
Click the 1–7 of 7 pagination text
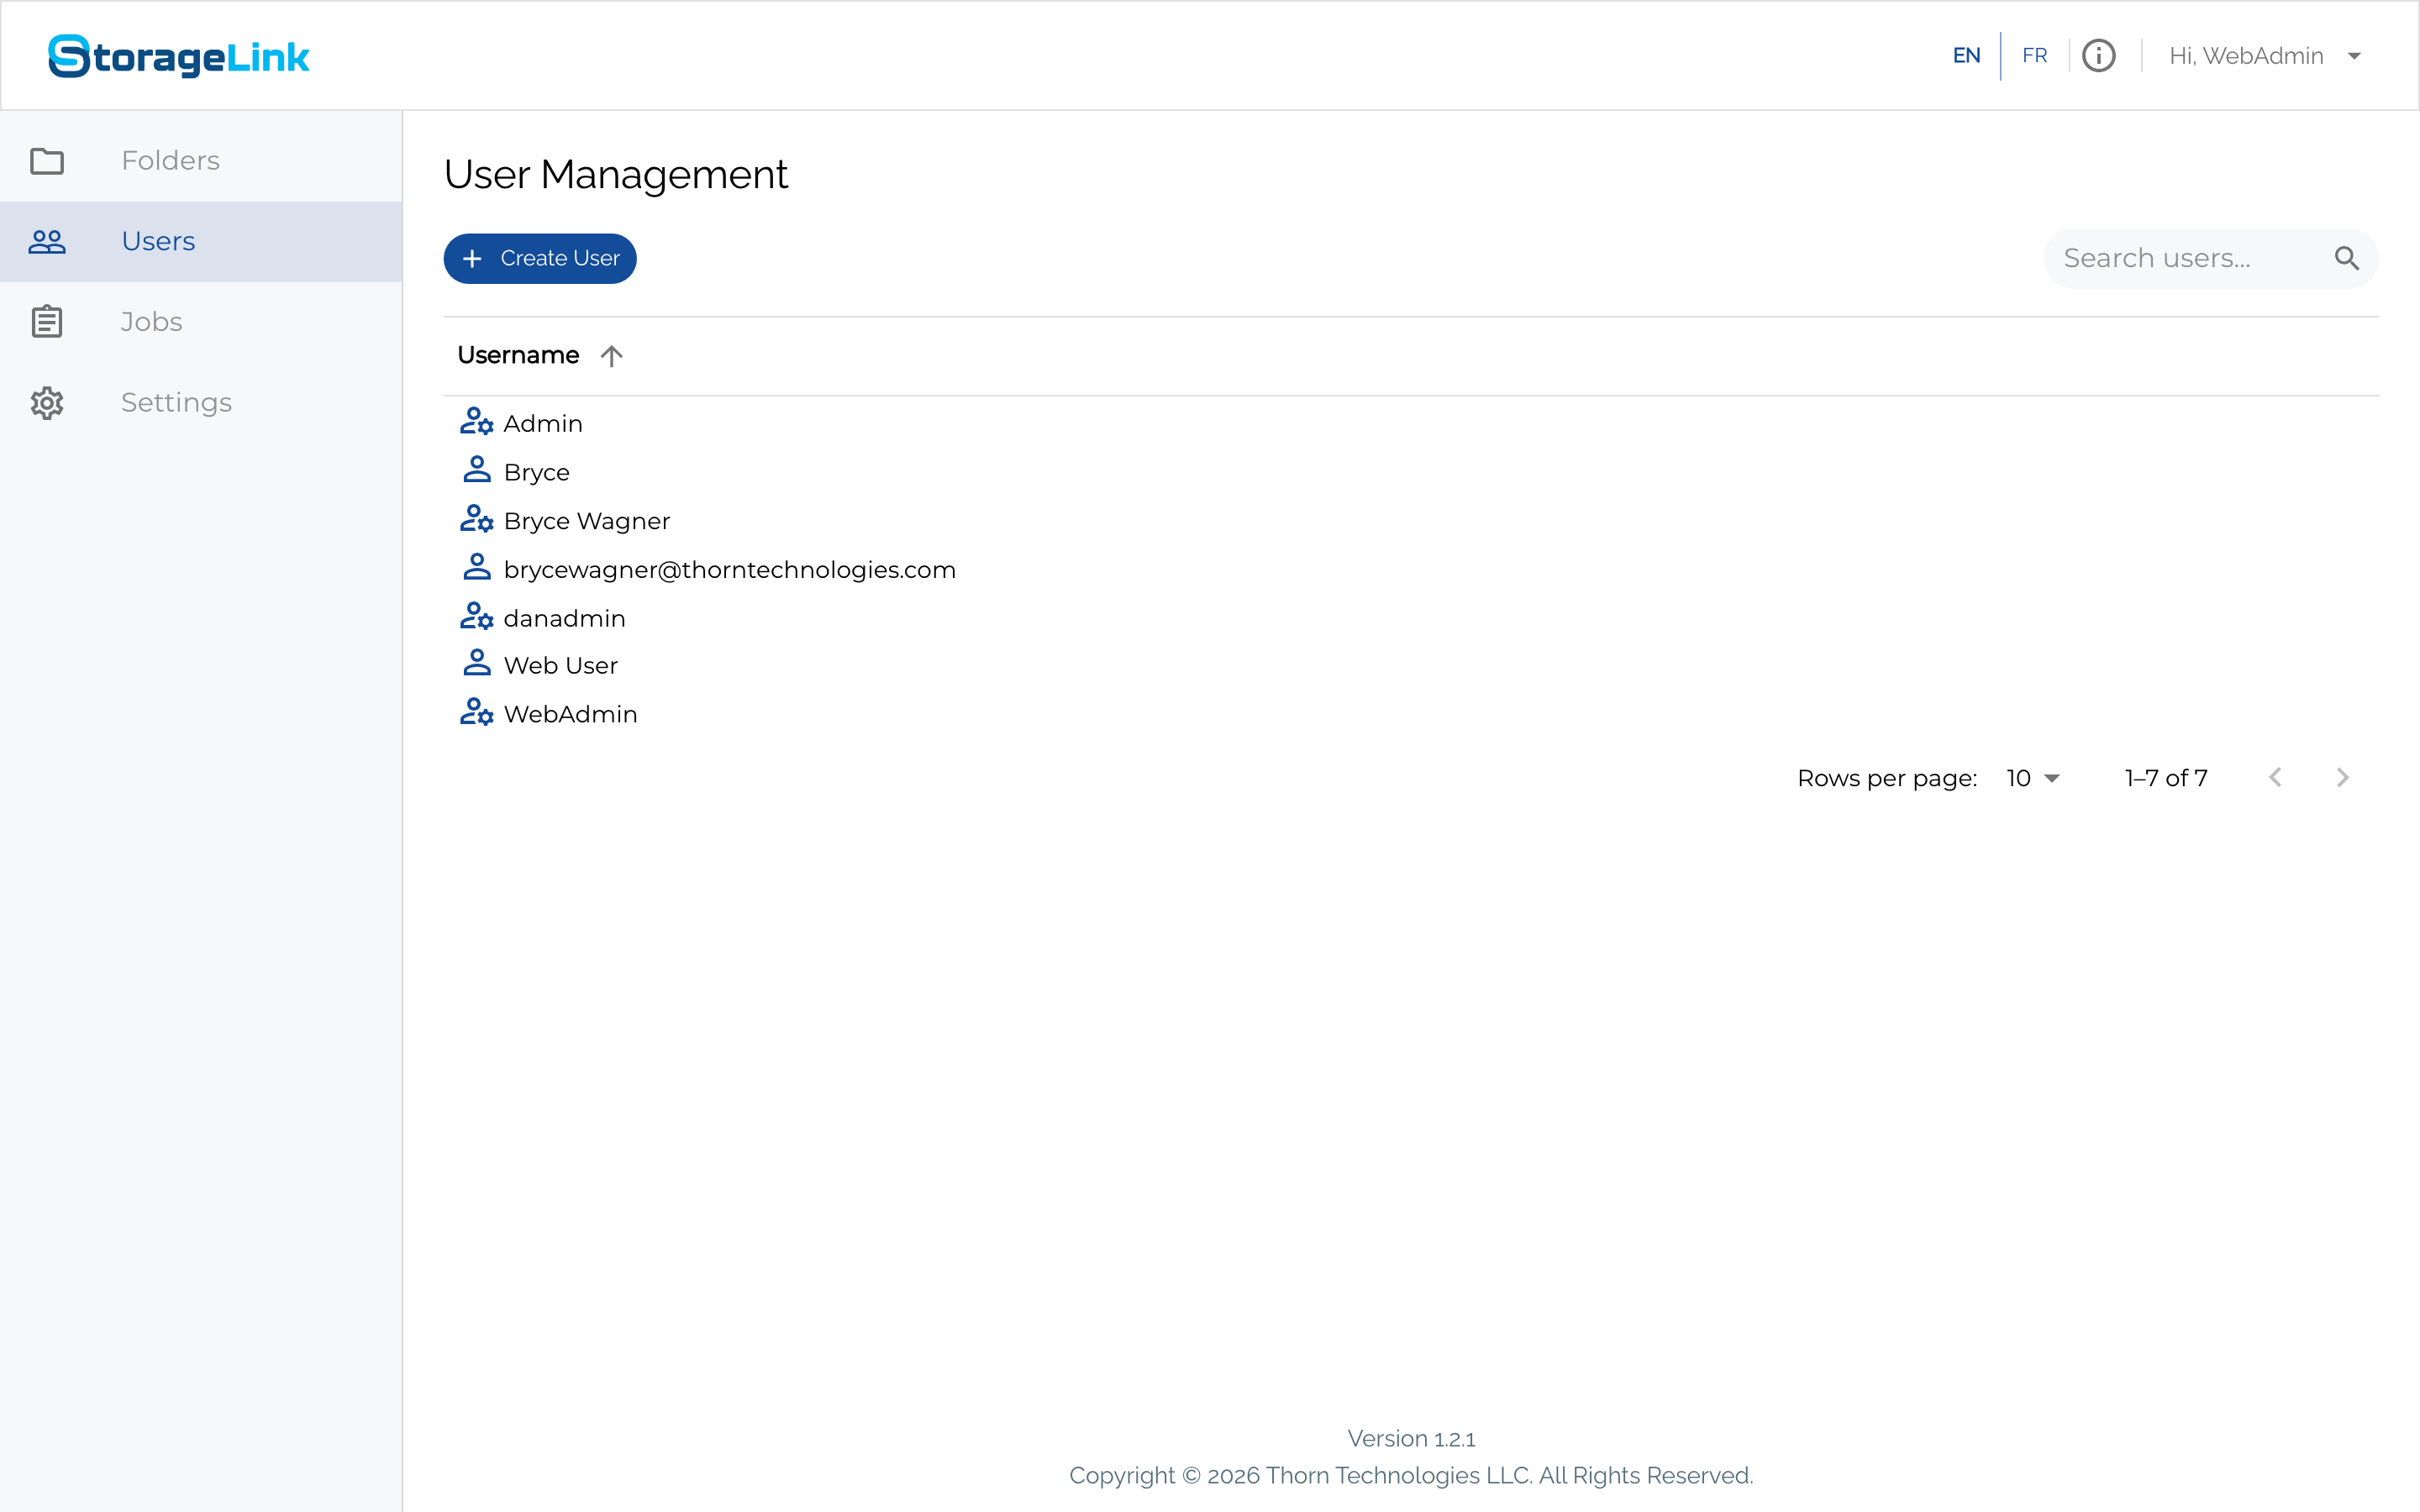click(2166, 779)
